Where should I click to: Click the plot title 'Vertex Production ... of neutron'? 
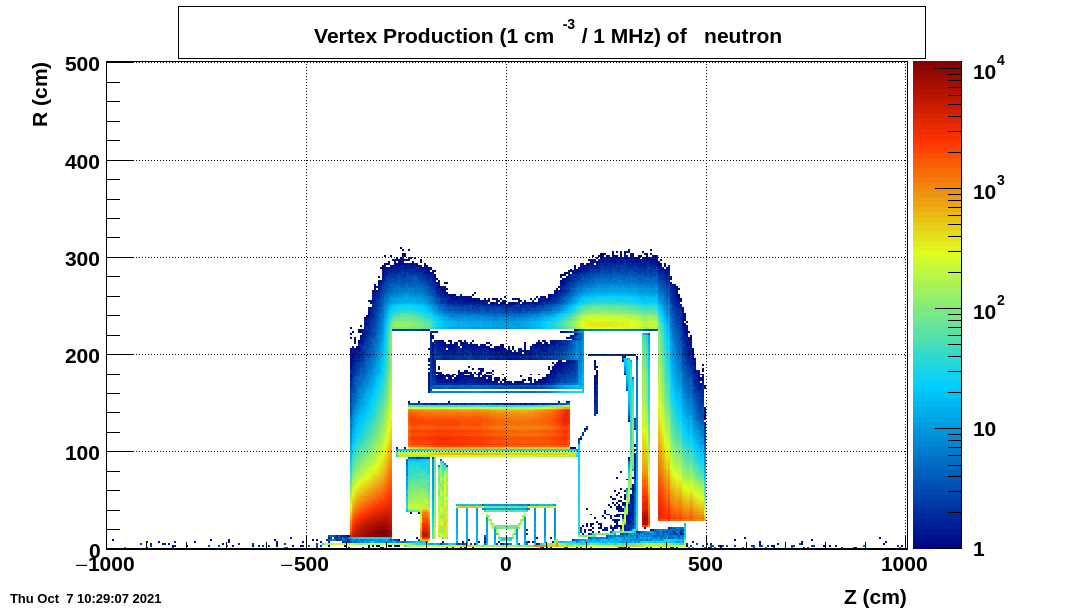click(548, 35)
